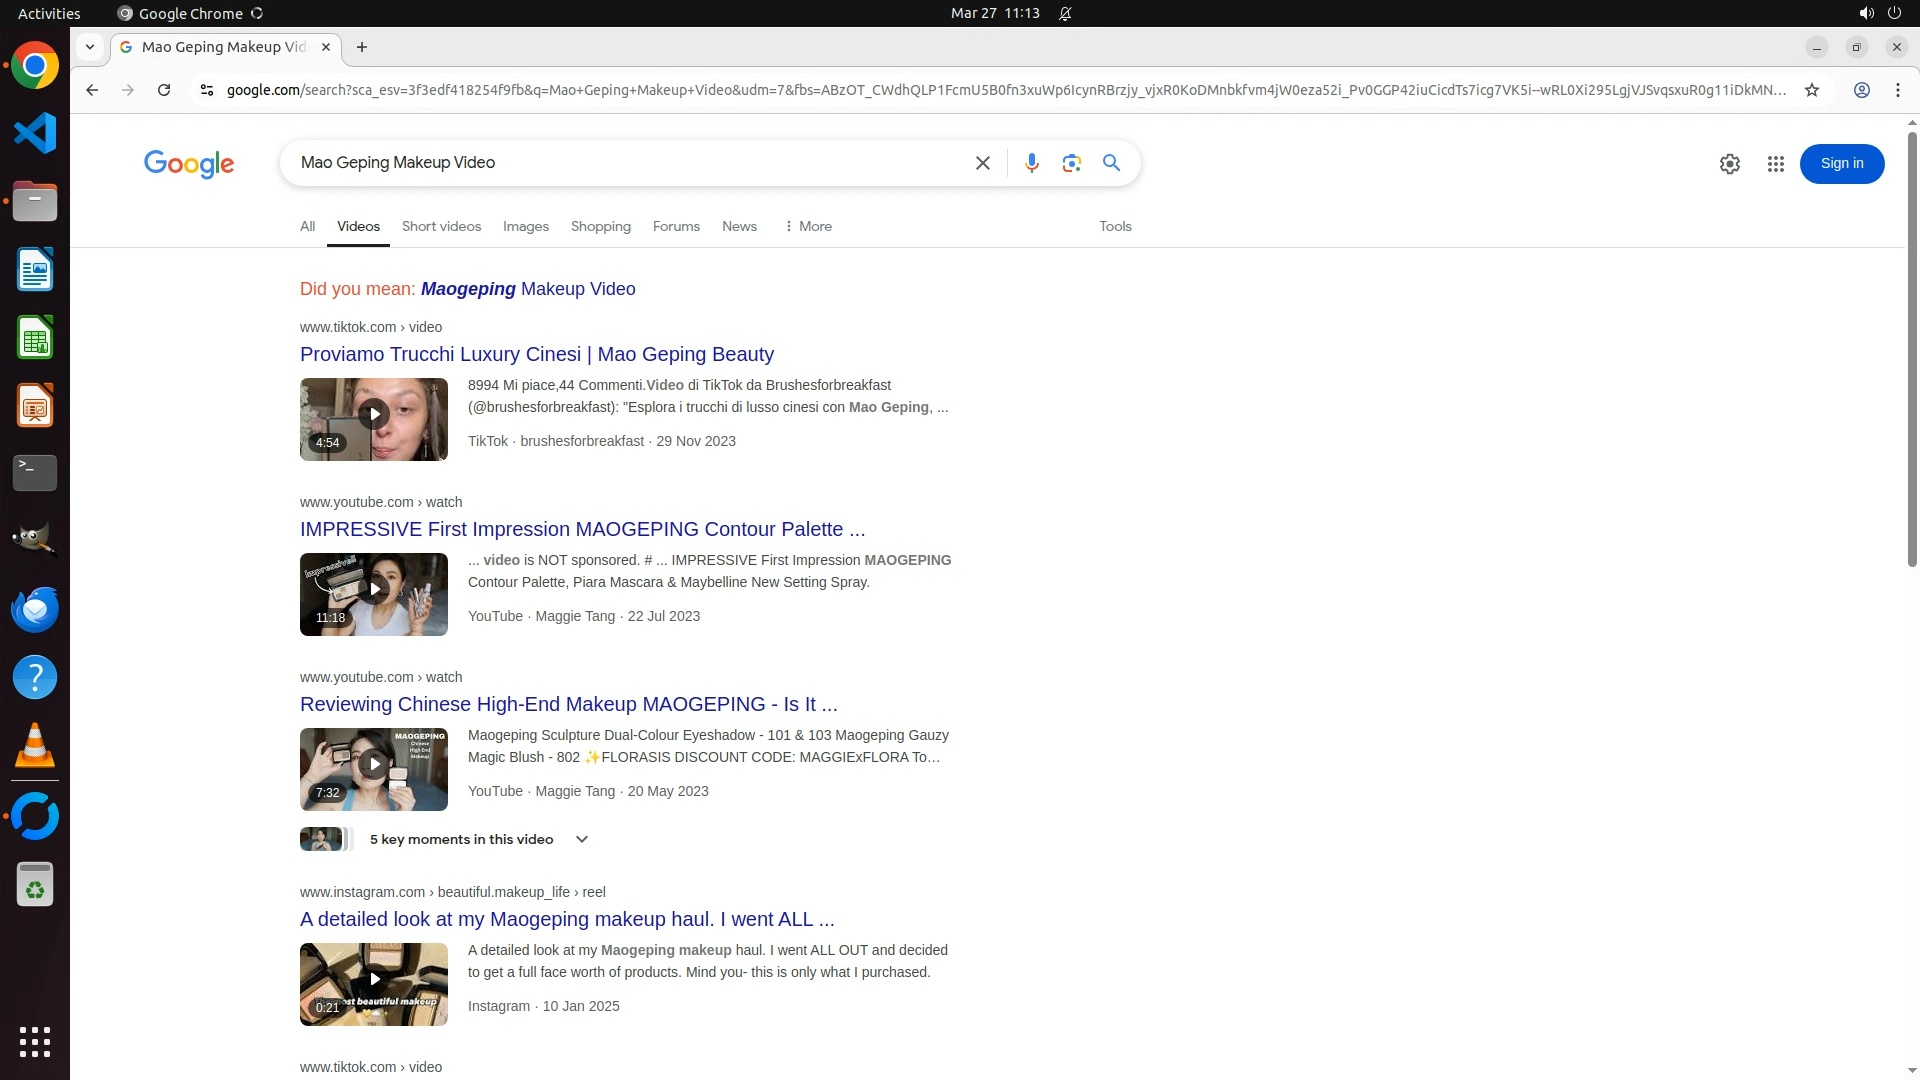Click the Sign in button

[x=1841, y=164]
